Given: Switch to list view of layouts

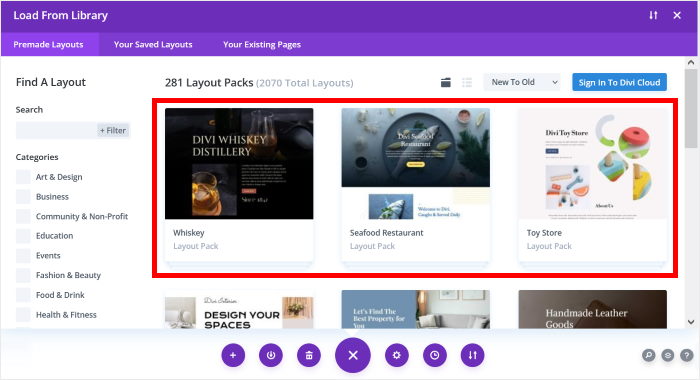Looking at the screenshot, I should click(x=467, y=82).
